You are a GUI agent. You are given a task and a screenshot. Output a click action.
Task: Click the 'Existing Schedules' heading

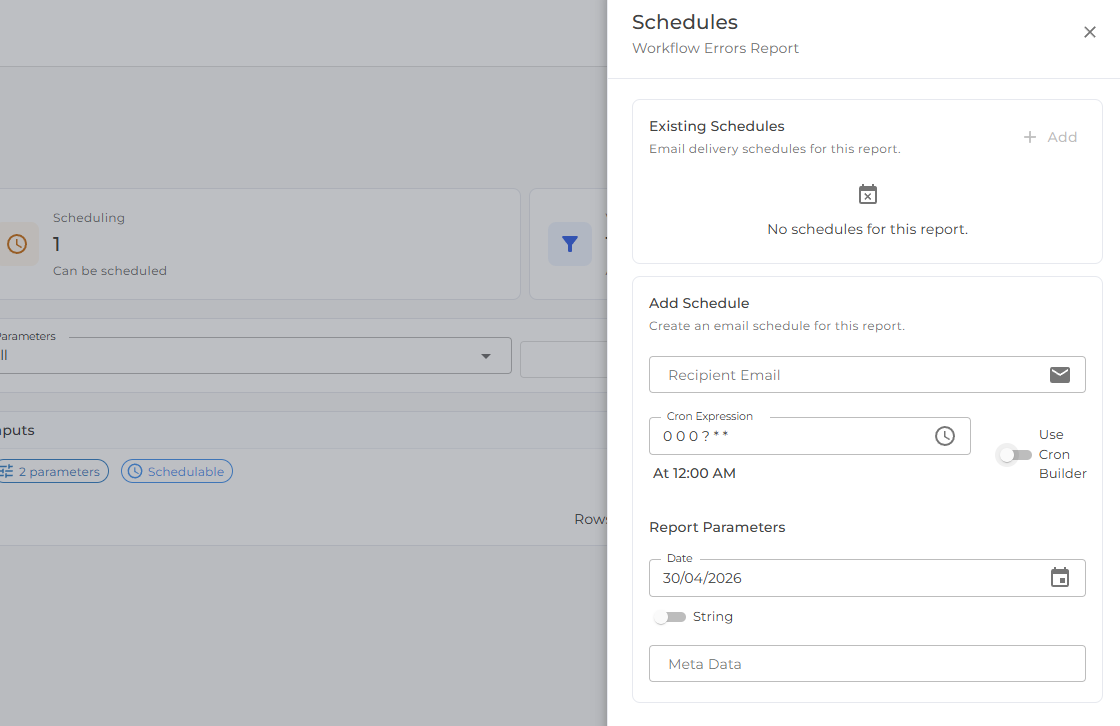tap(716, 126)
